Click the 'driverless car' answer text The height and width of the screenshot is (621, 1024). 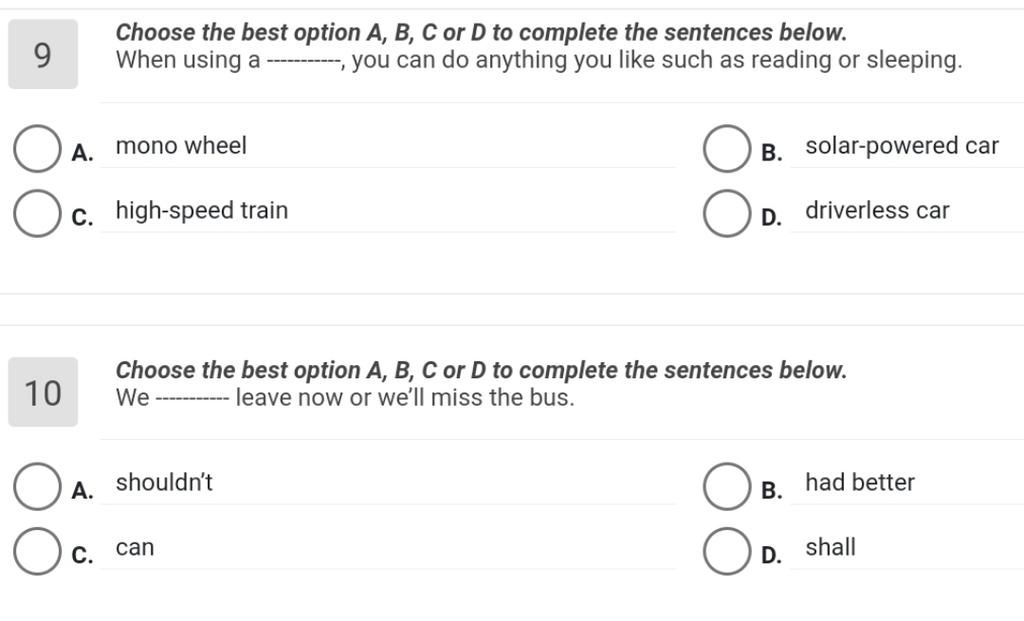877,211
